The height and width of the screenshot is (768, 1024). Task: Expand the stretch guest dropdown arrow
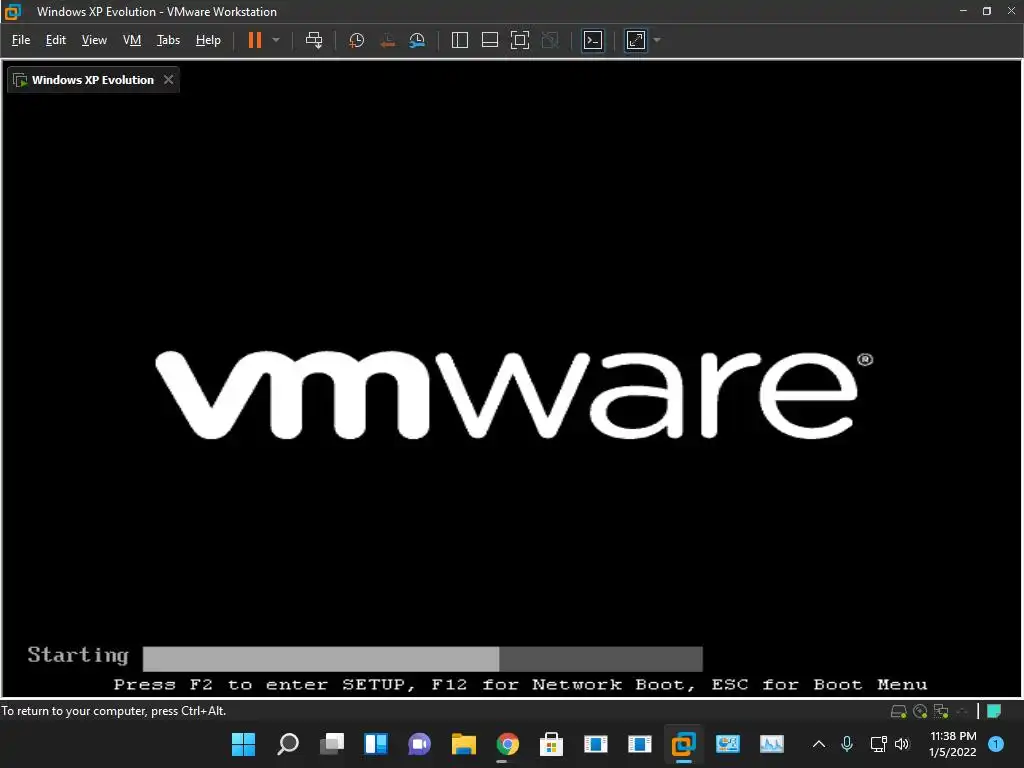click(657, 40)
